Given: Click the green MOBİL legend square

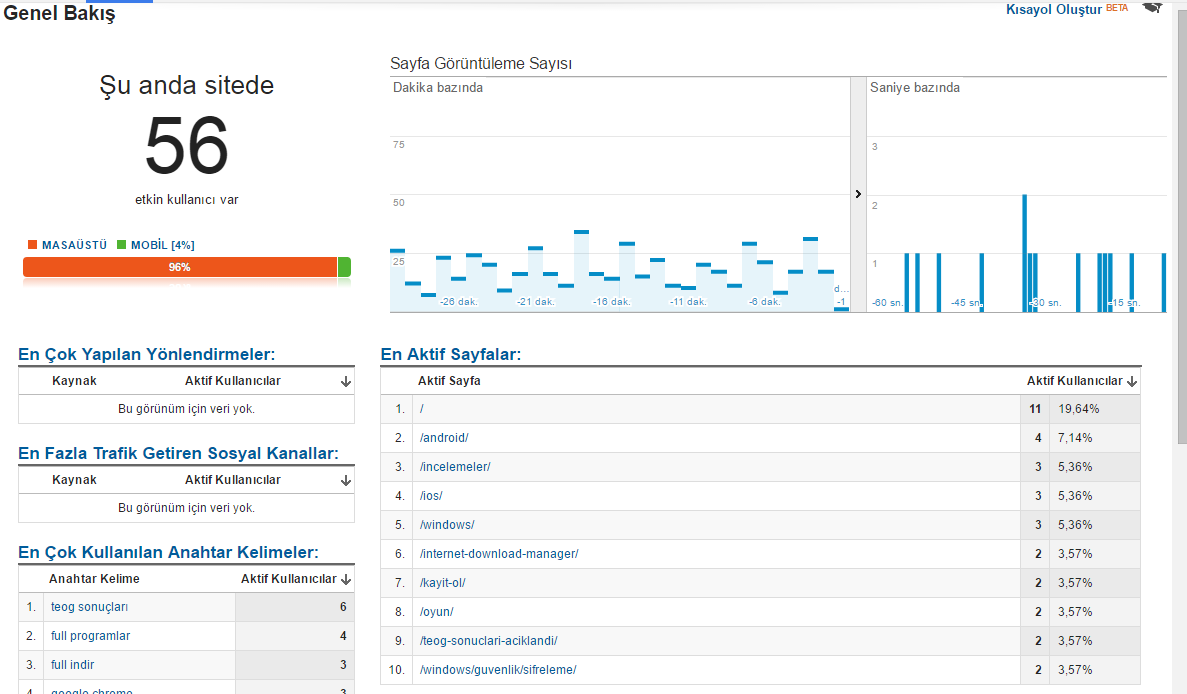Looking at the screenshot, I should (122, 244).
